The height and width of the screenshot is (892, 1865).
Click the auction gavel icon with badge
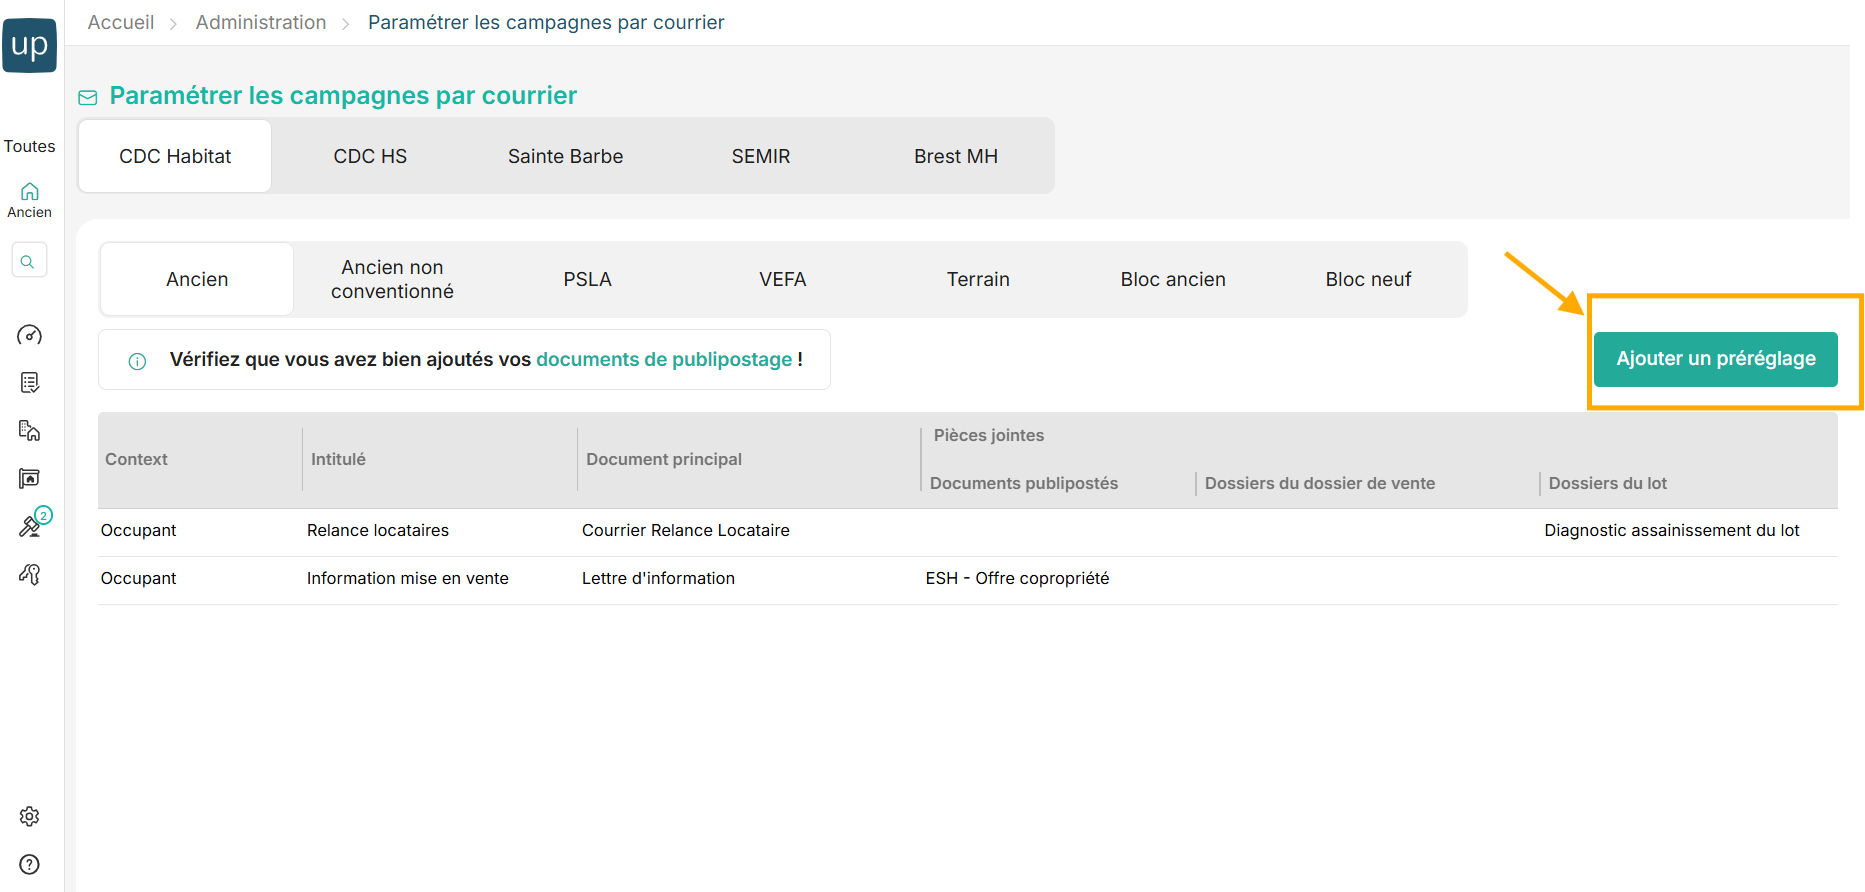click(31, 526)
